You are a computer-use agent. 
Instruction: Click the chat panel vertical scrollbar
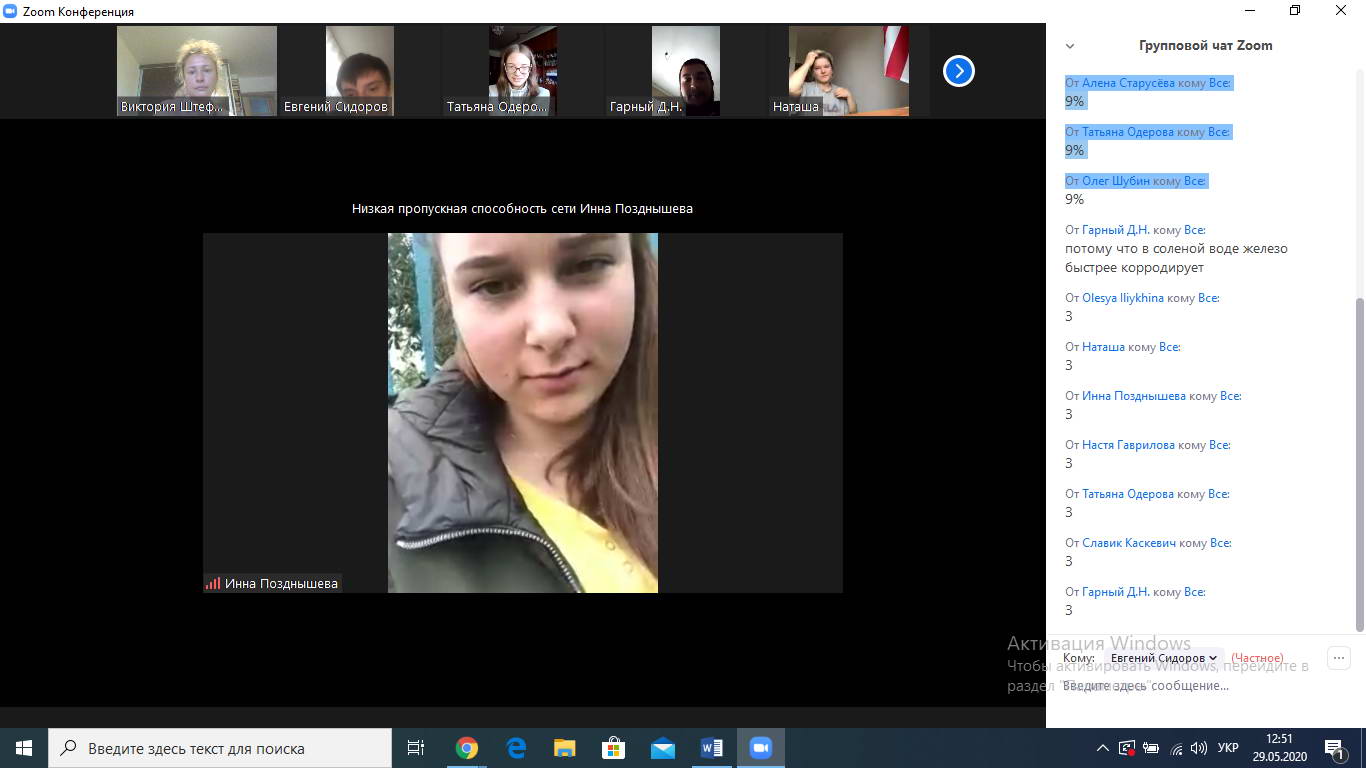[x=1359, y=460]
